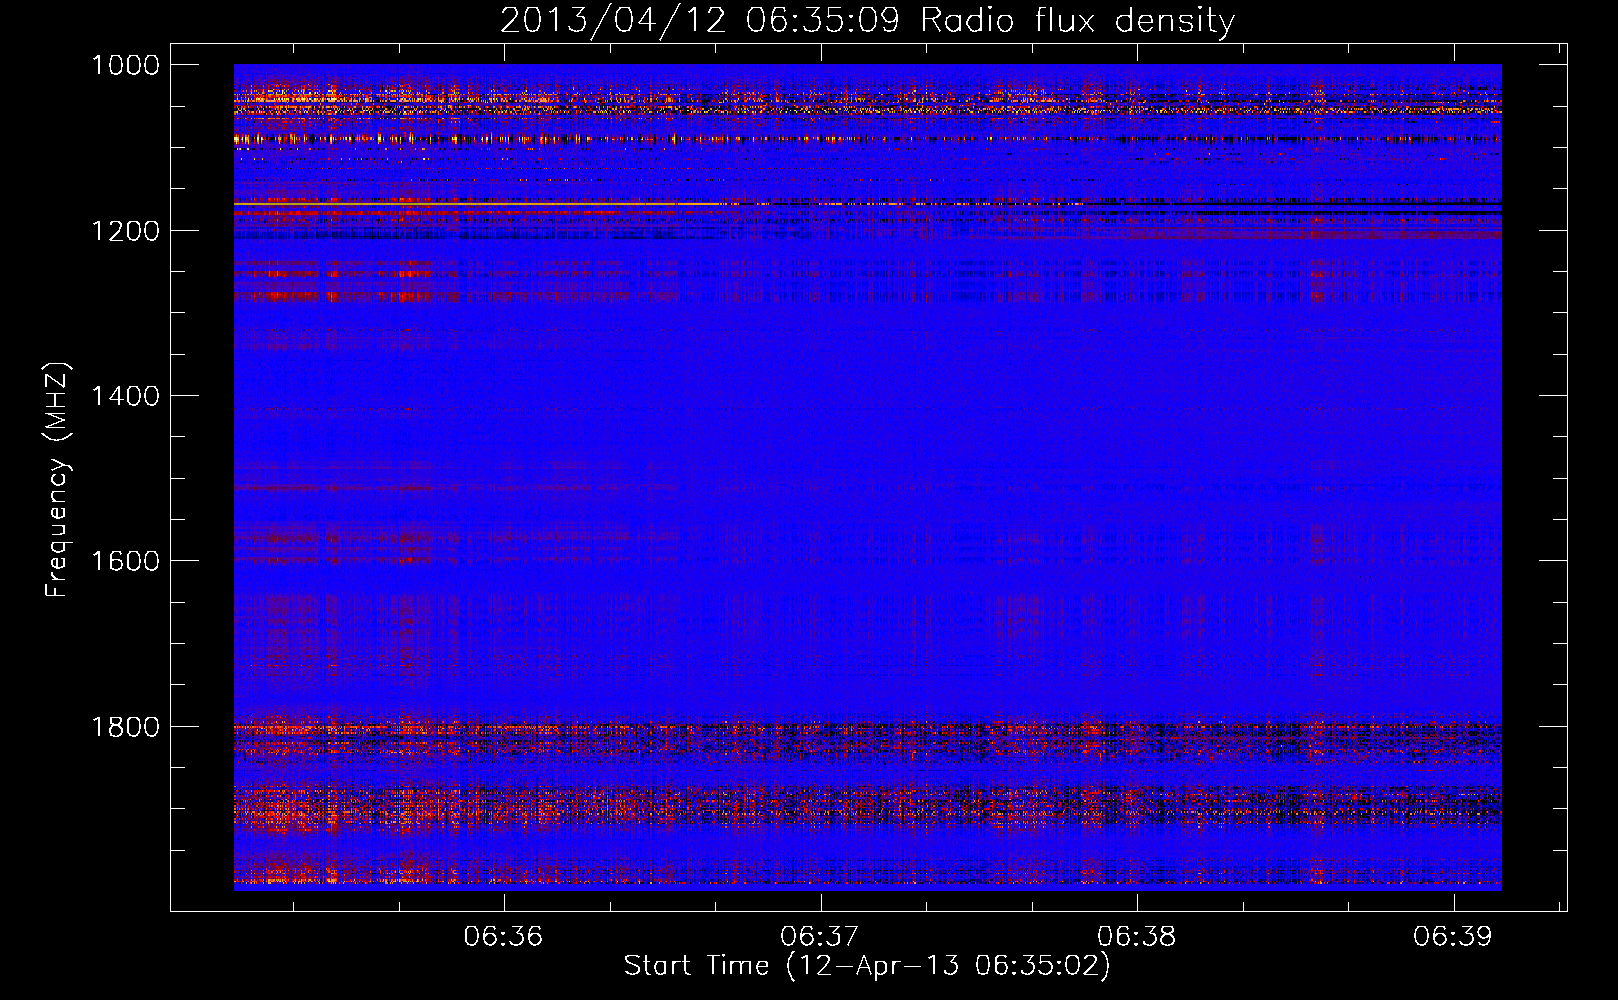Click the "Frequency (MHZ)" axis label

pyautogui.click(x=58, y=480)
